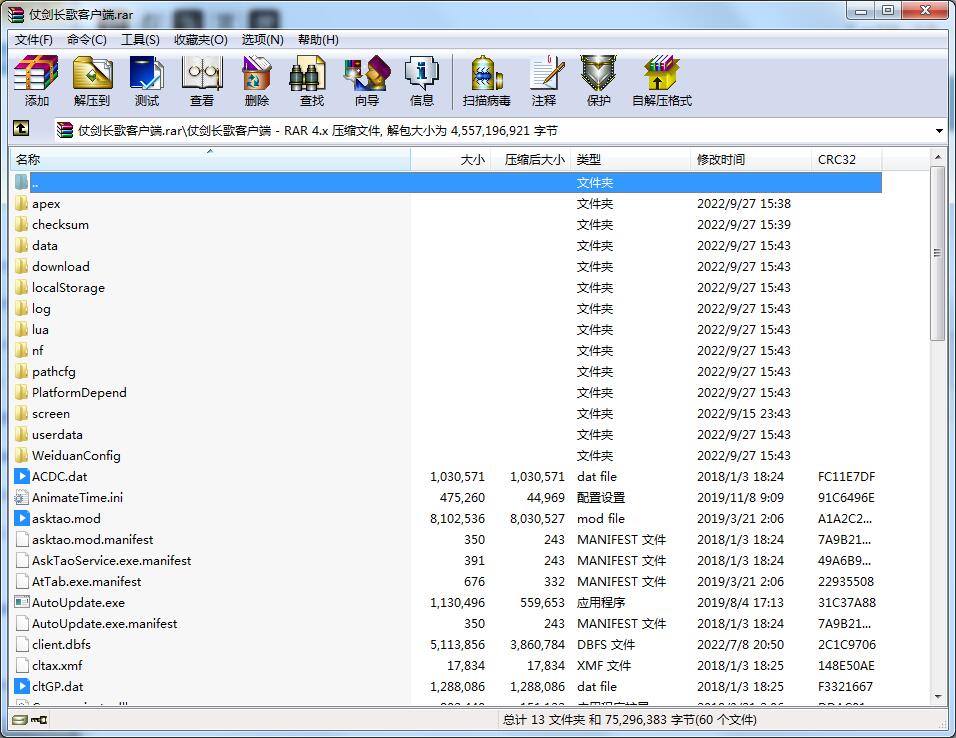Select cltax.xmf file

click(x=447, y=665)
